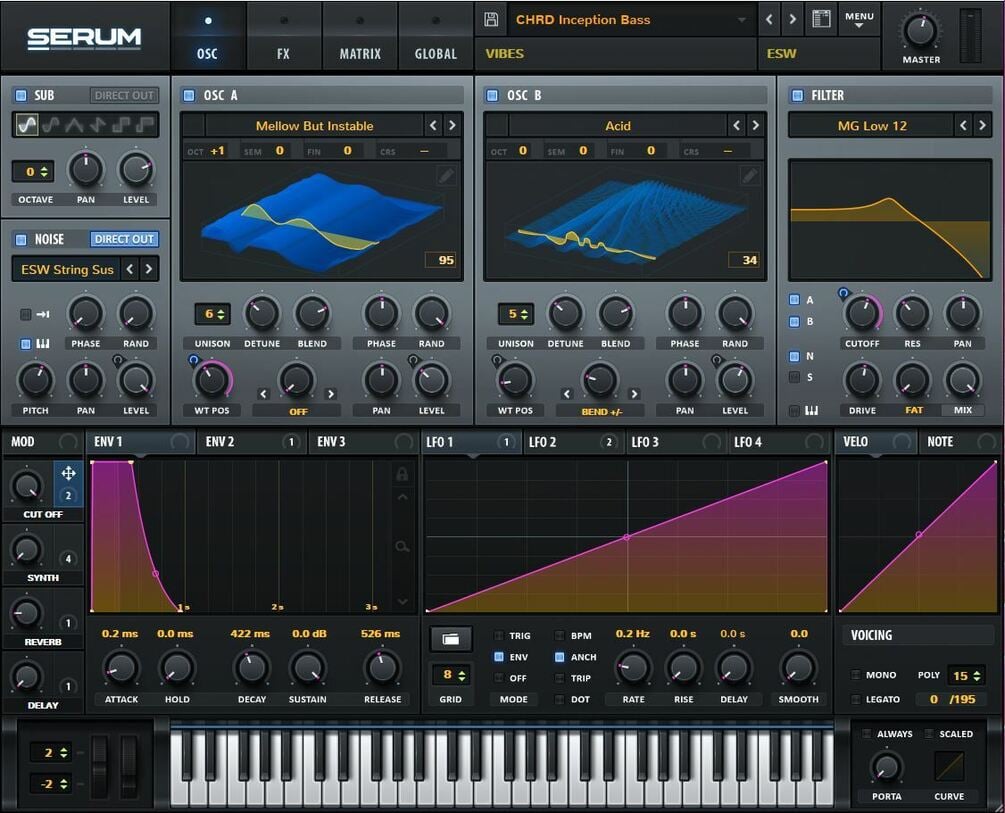Select next filter type arrow
The width and height of the screenshot is (1005, 813).
(x=982, y=126)
